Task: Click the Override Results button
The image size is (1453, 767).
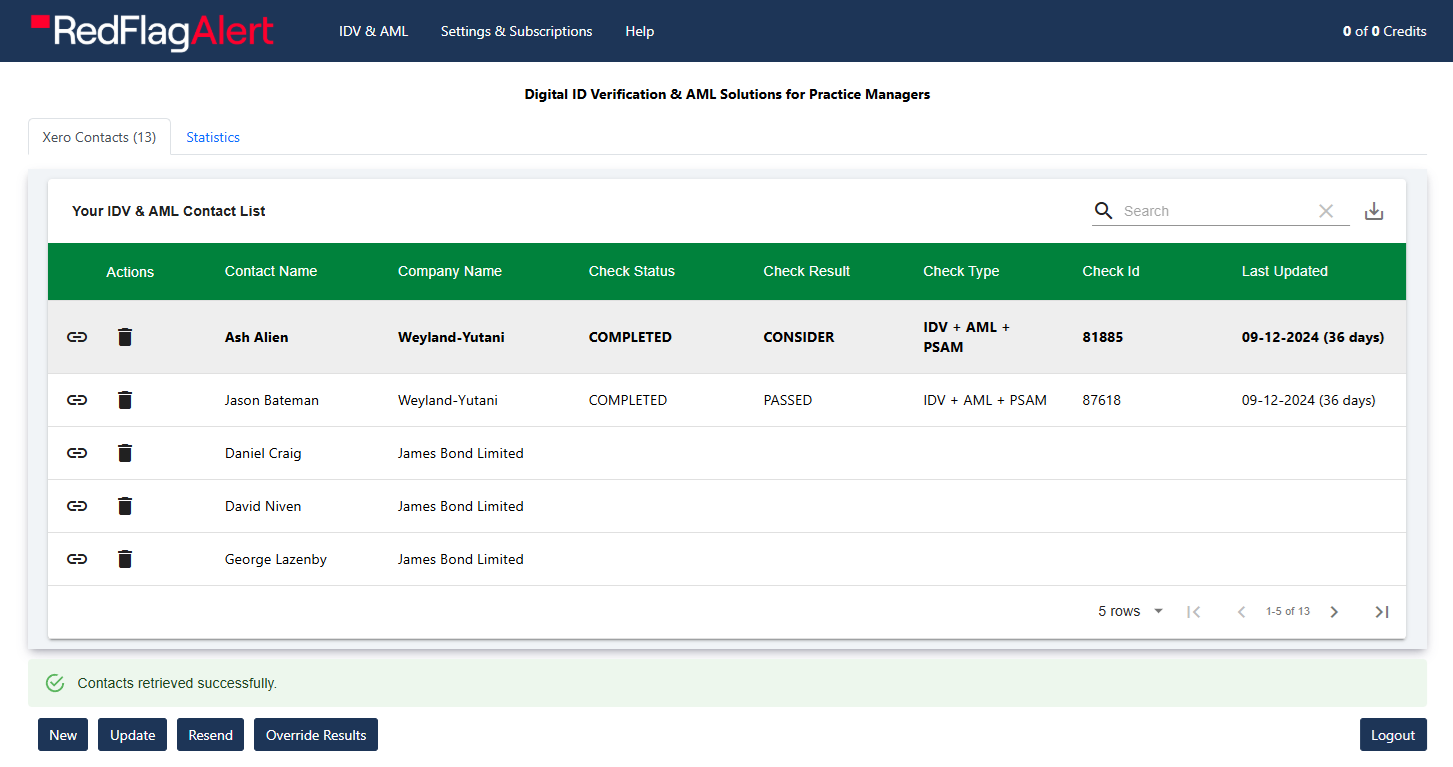Action: [x=316, y=735]
